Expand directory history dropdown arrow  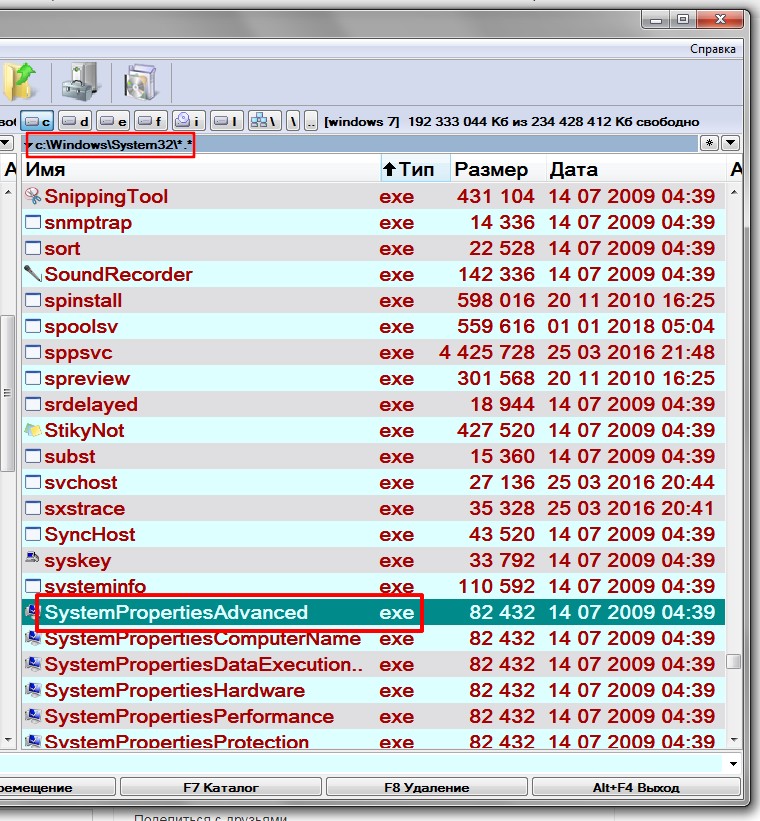pos(730,144)
